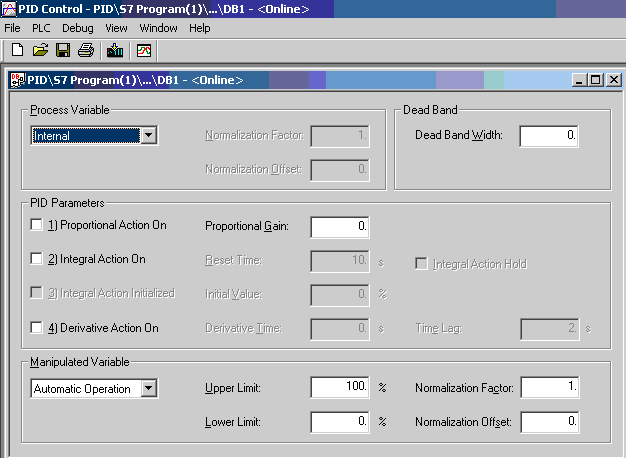Click the Proportional Gain input field
This screenshot has height=458, width=626.
[x=340, y=227]
